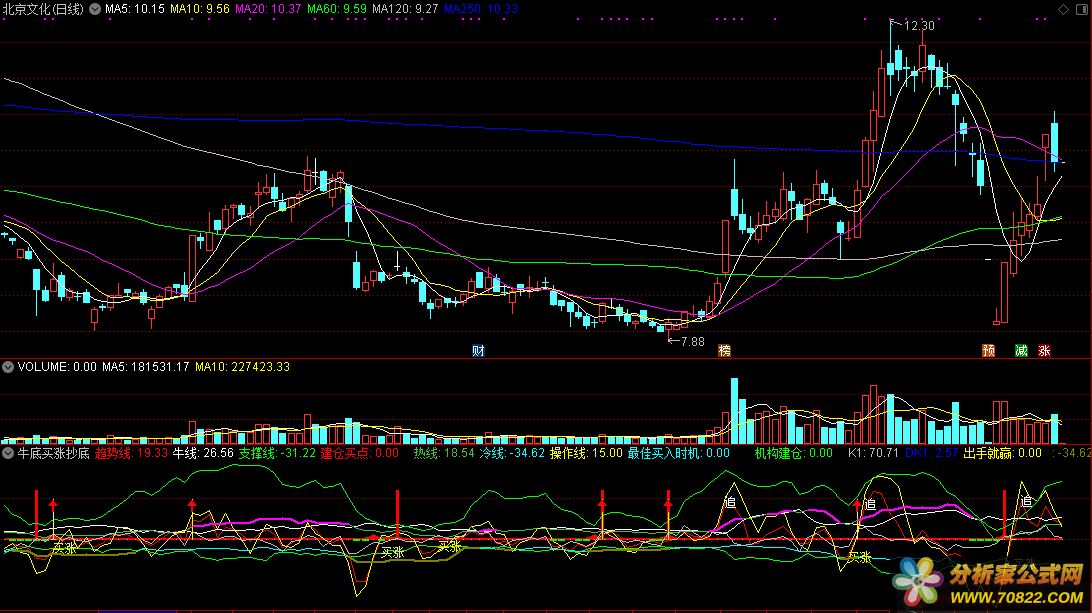Click the diamond icon at top right
The width and height of the screenshot is (1092, 613).
pyautogui.click(x=1063, y=8)
